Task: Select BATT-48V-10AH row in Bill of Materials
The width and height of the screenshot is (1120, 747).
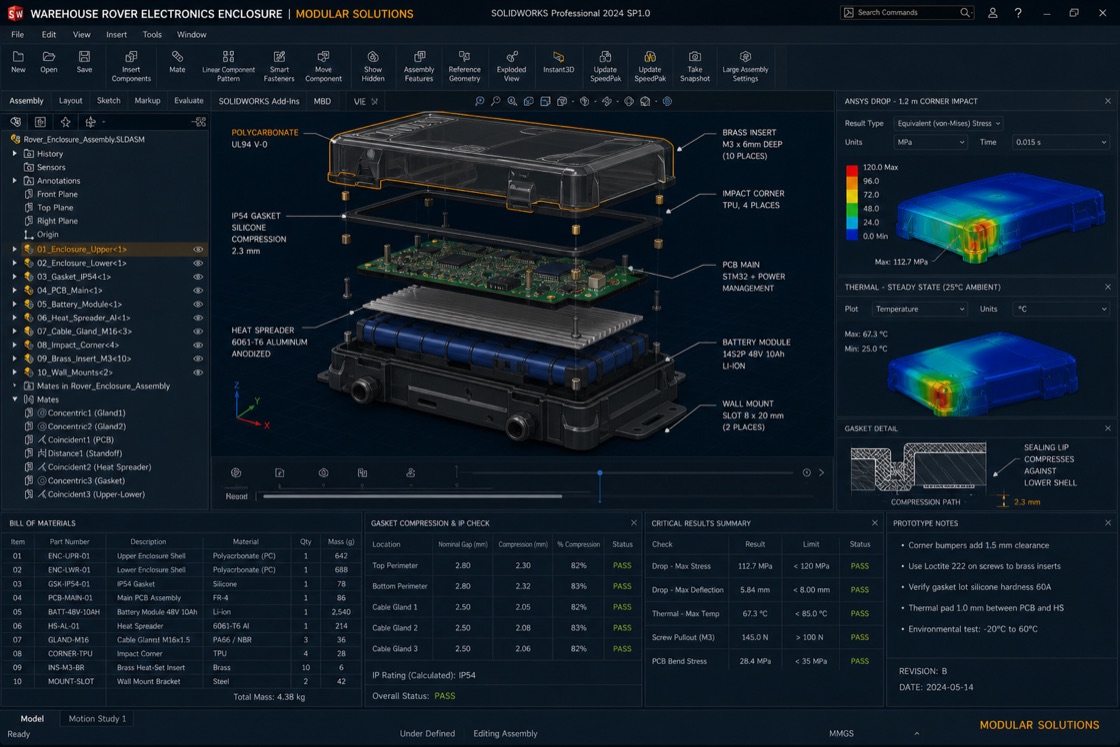Action: coord(181,612)
